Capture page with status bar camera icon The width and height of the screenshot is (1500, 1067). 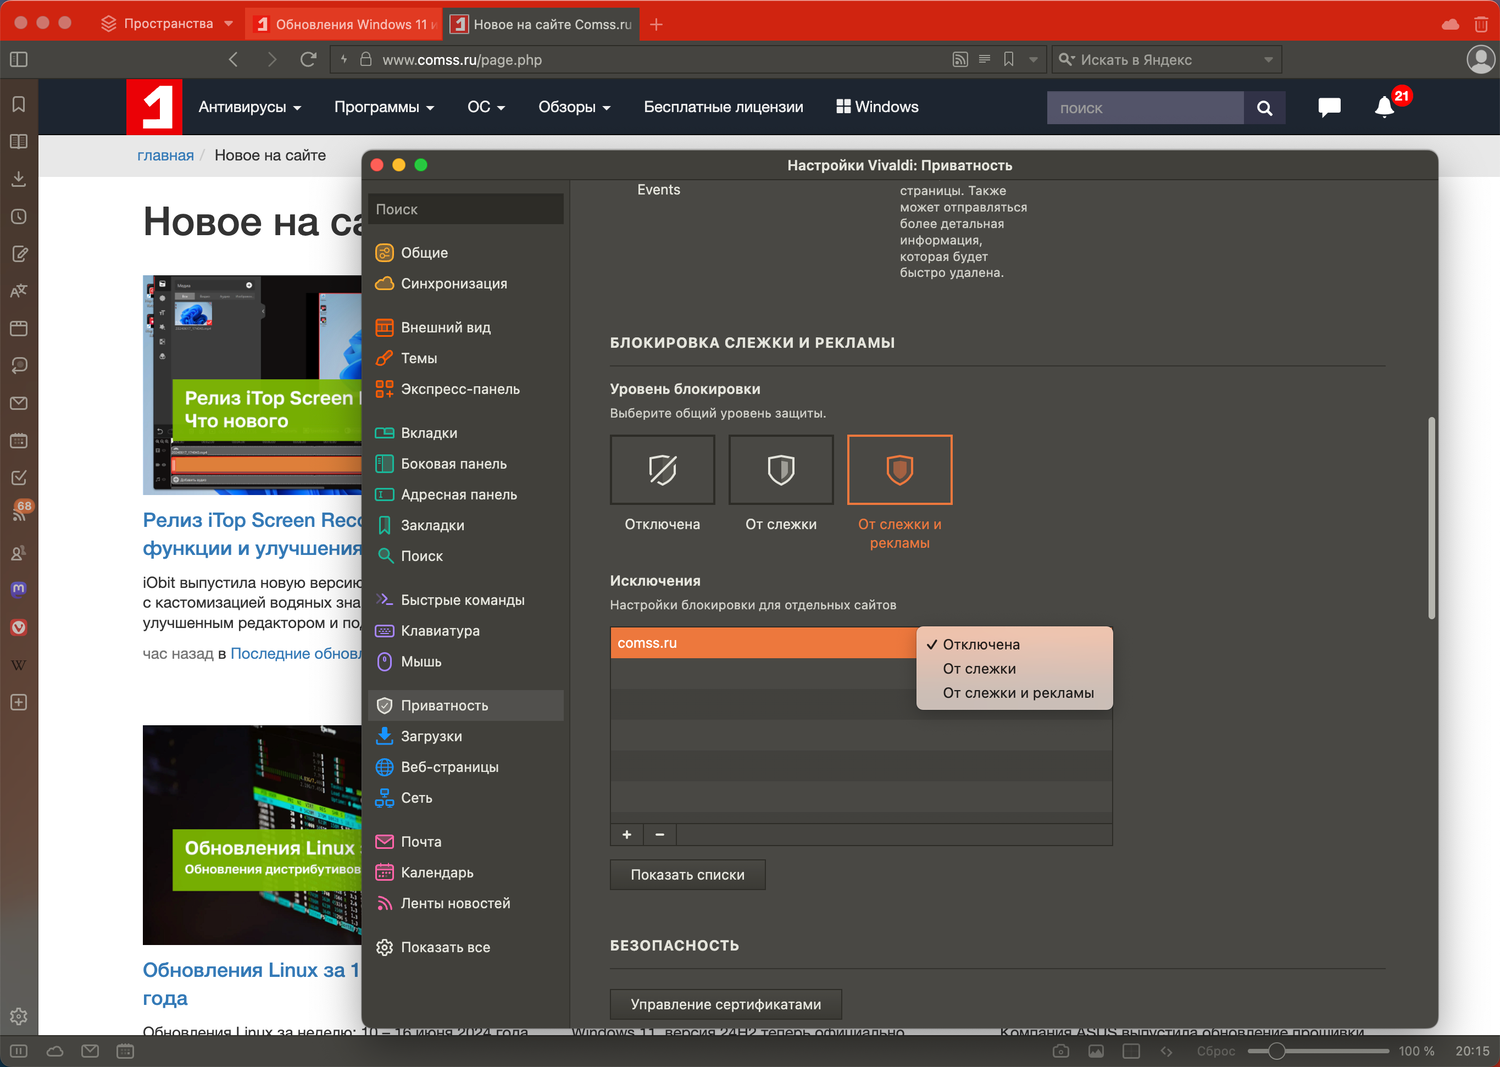pyautogui.click(x=1061, y=1051)
